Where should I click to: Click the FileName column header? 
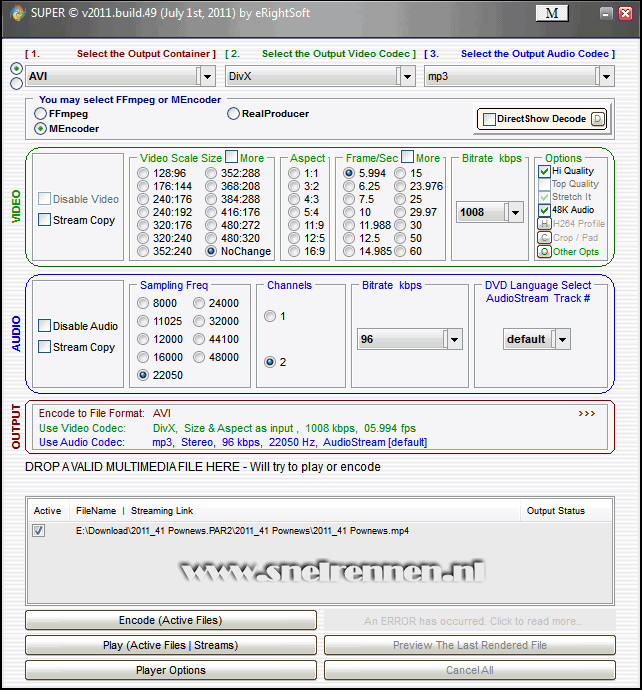pos(96,511)
